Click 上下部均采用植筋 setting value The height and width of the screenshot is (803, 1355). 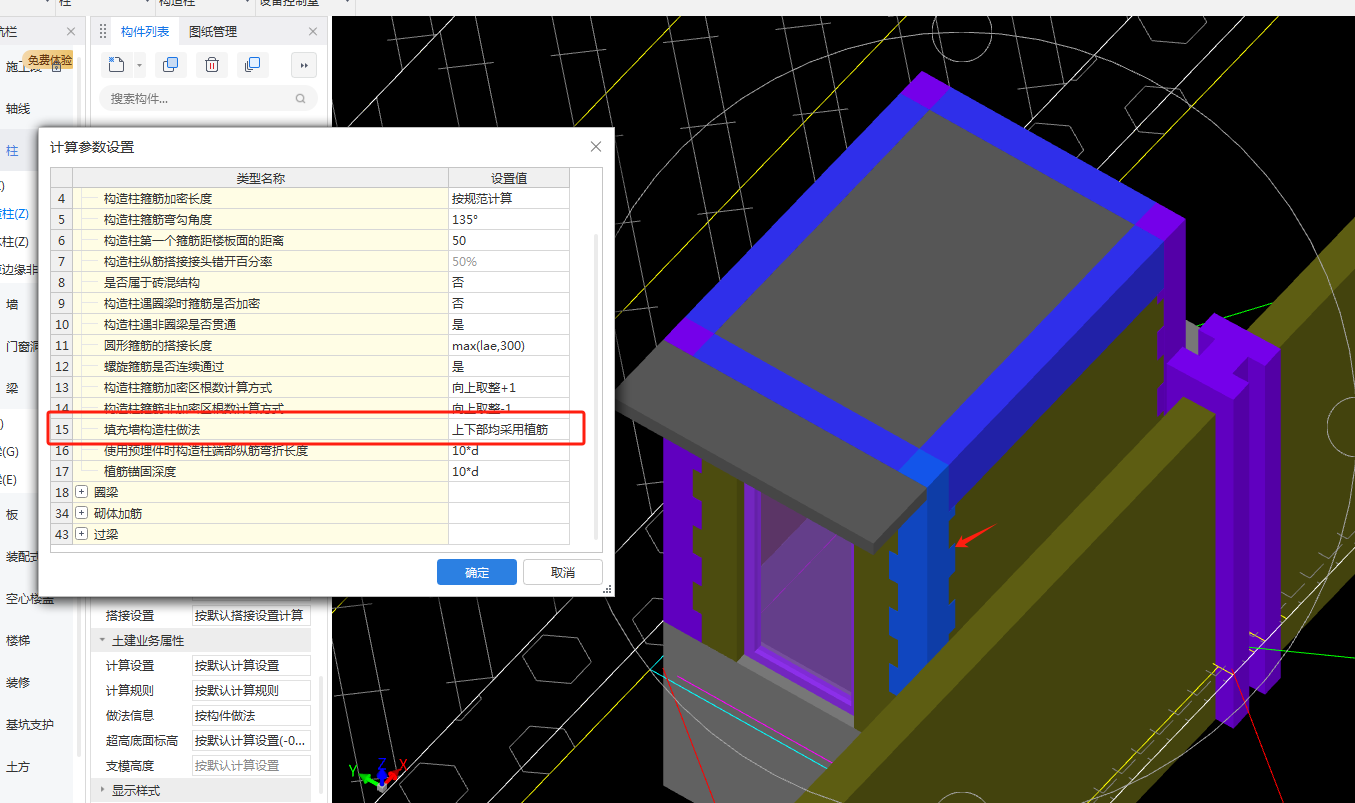click(509, 429)
